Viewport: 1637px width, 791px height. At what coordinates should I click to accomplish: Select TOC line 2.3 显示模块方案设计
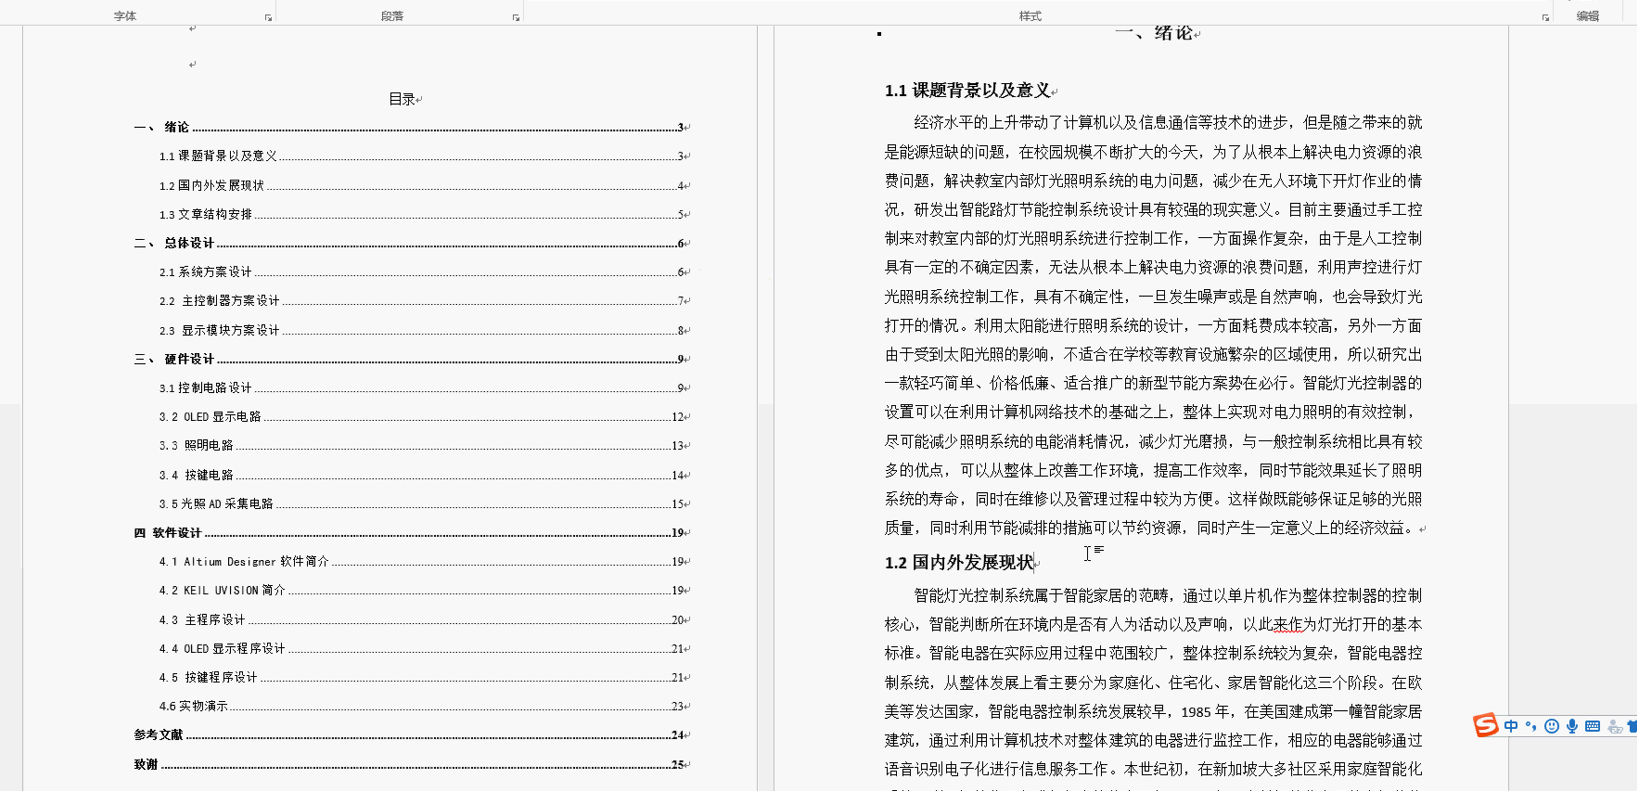coord(424,330)
